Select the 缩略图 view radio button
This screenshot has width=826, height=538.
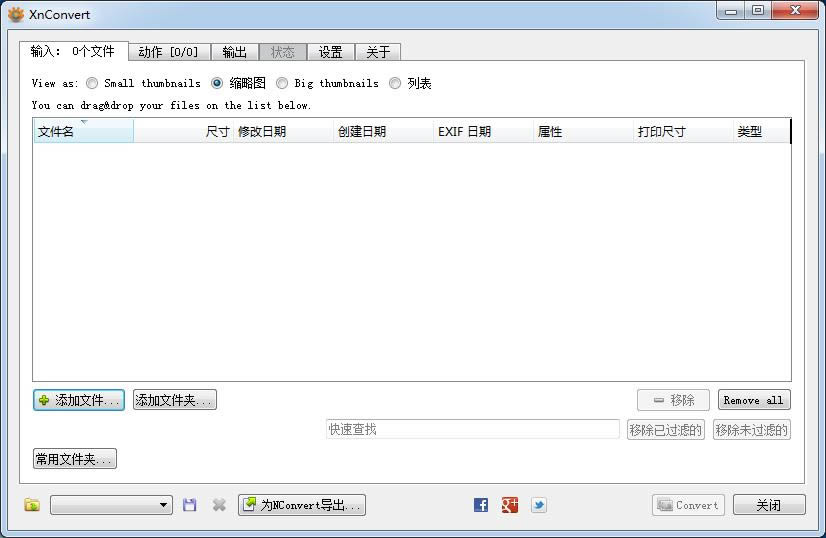tap(217, 83)
